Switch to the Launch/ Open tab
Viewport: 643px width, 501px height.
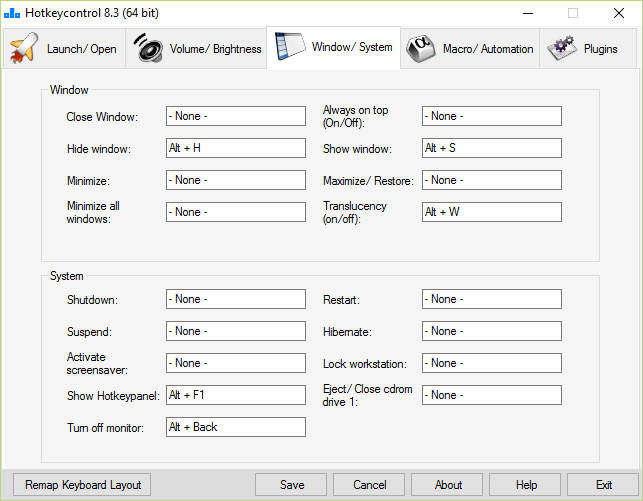64,48
